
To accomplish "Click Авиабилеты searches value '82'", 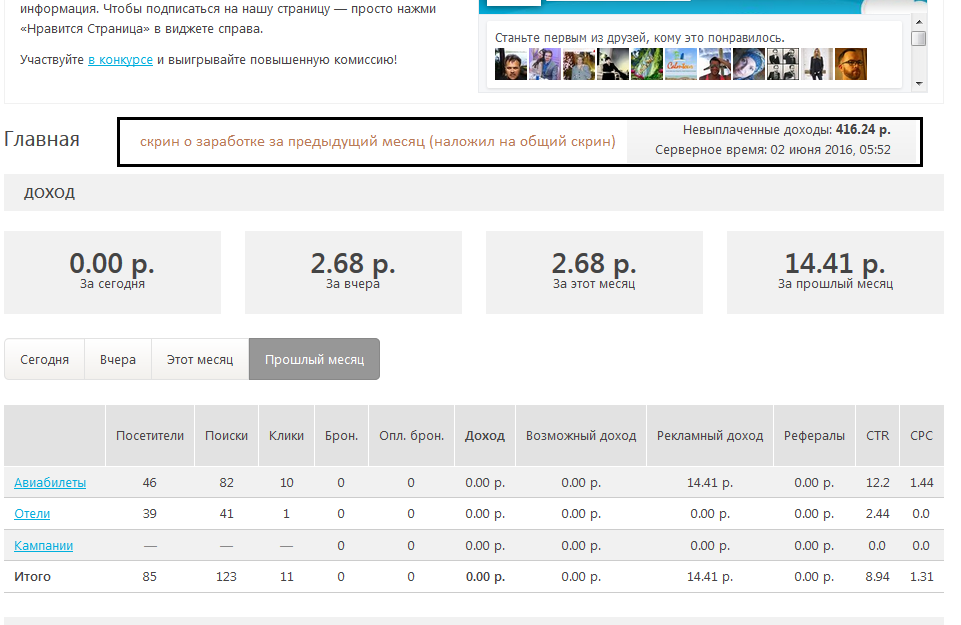I will (226, 482).
